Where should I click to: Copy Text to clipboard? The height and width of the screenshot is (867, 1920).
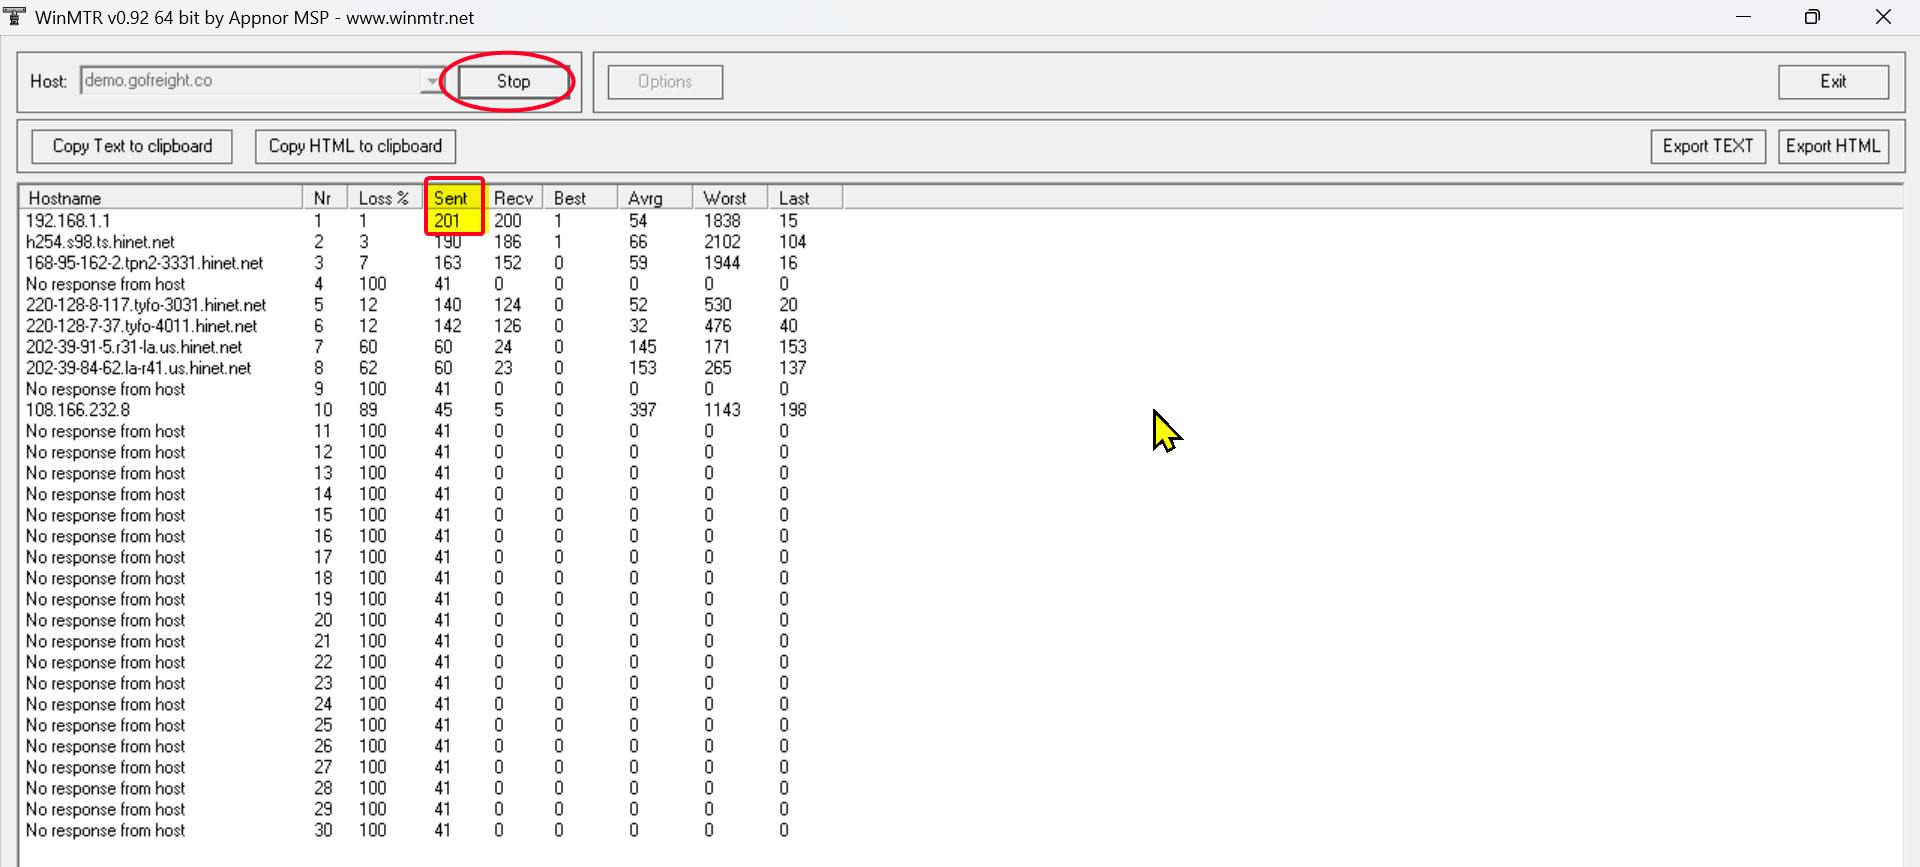pyautogui.click(x=132, y=146)
